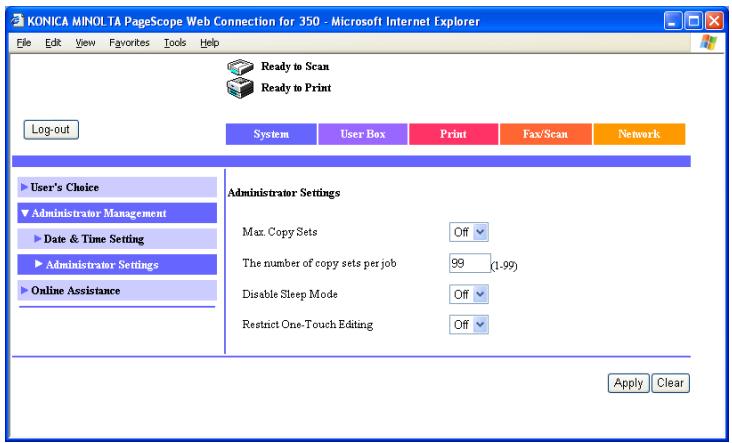Click the (1-99) range hint
The height and width of the screenshot is (443, 732).
pyautogui.click(x=504, y=266)
